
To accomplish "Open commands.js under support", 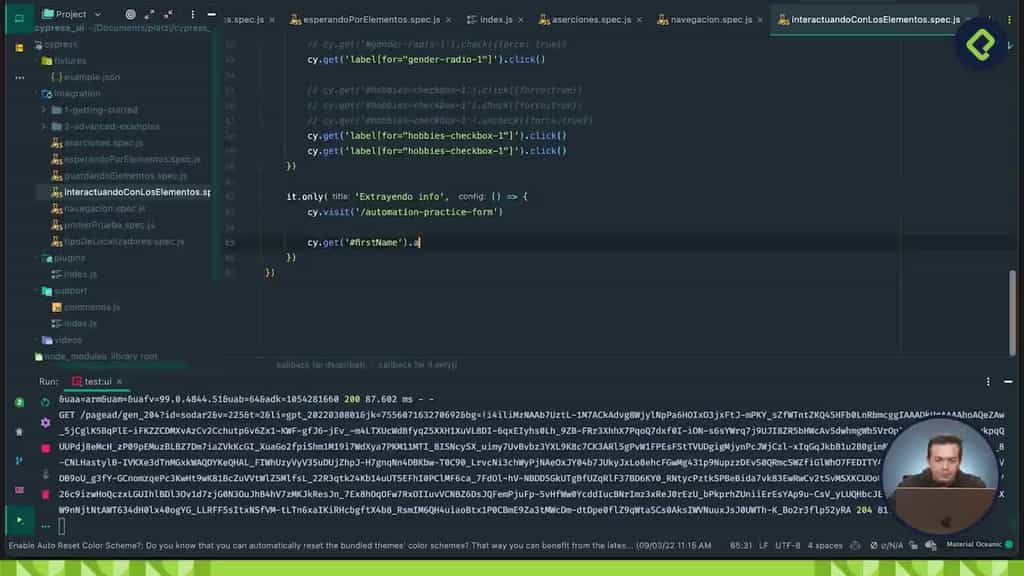I will click(x=86, y=307).
